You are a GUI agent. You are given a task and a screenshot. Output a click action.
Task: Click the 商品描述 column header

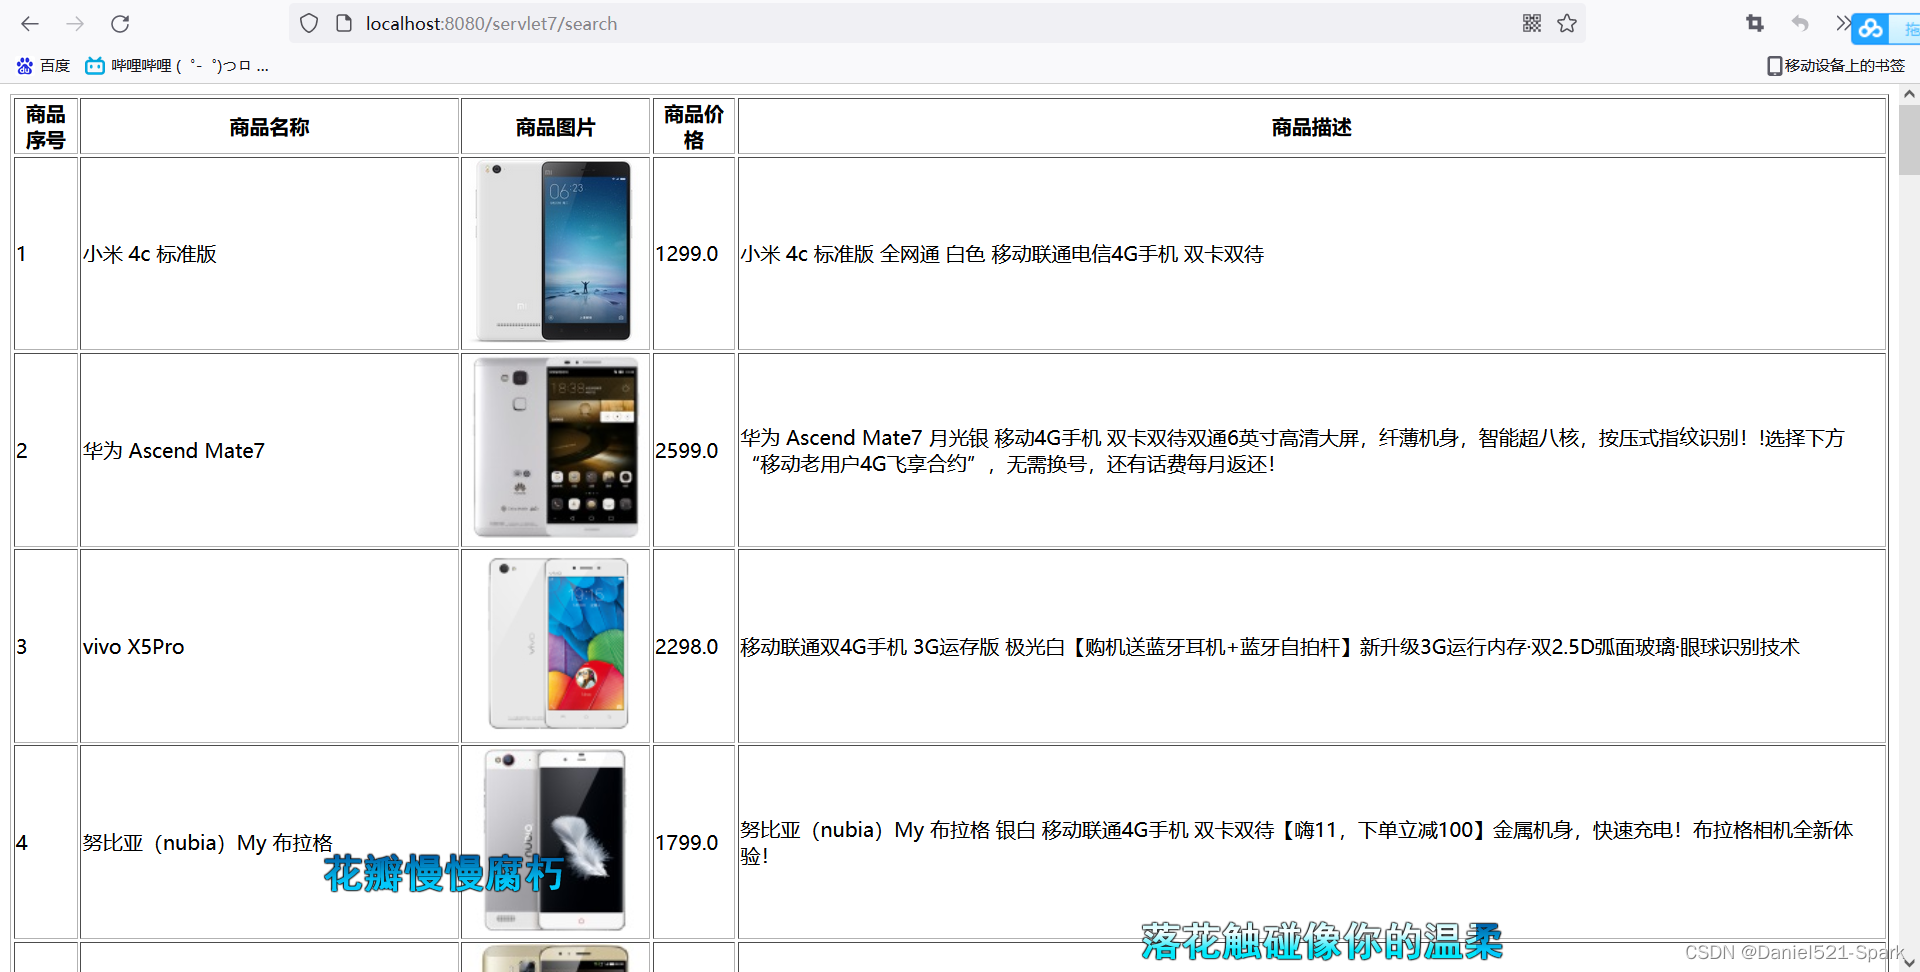pos(1312,127)
